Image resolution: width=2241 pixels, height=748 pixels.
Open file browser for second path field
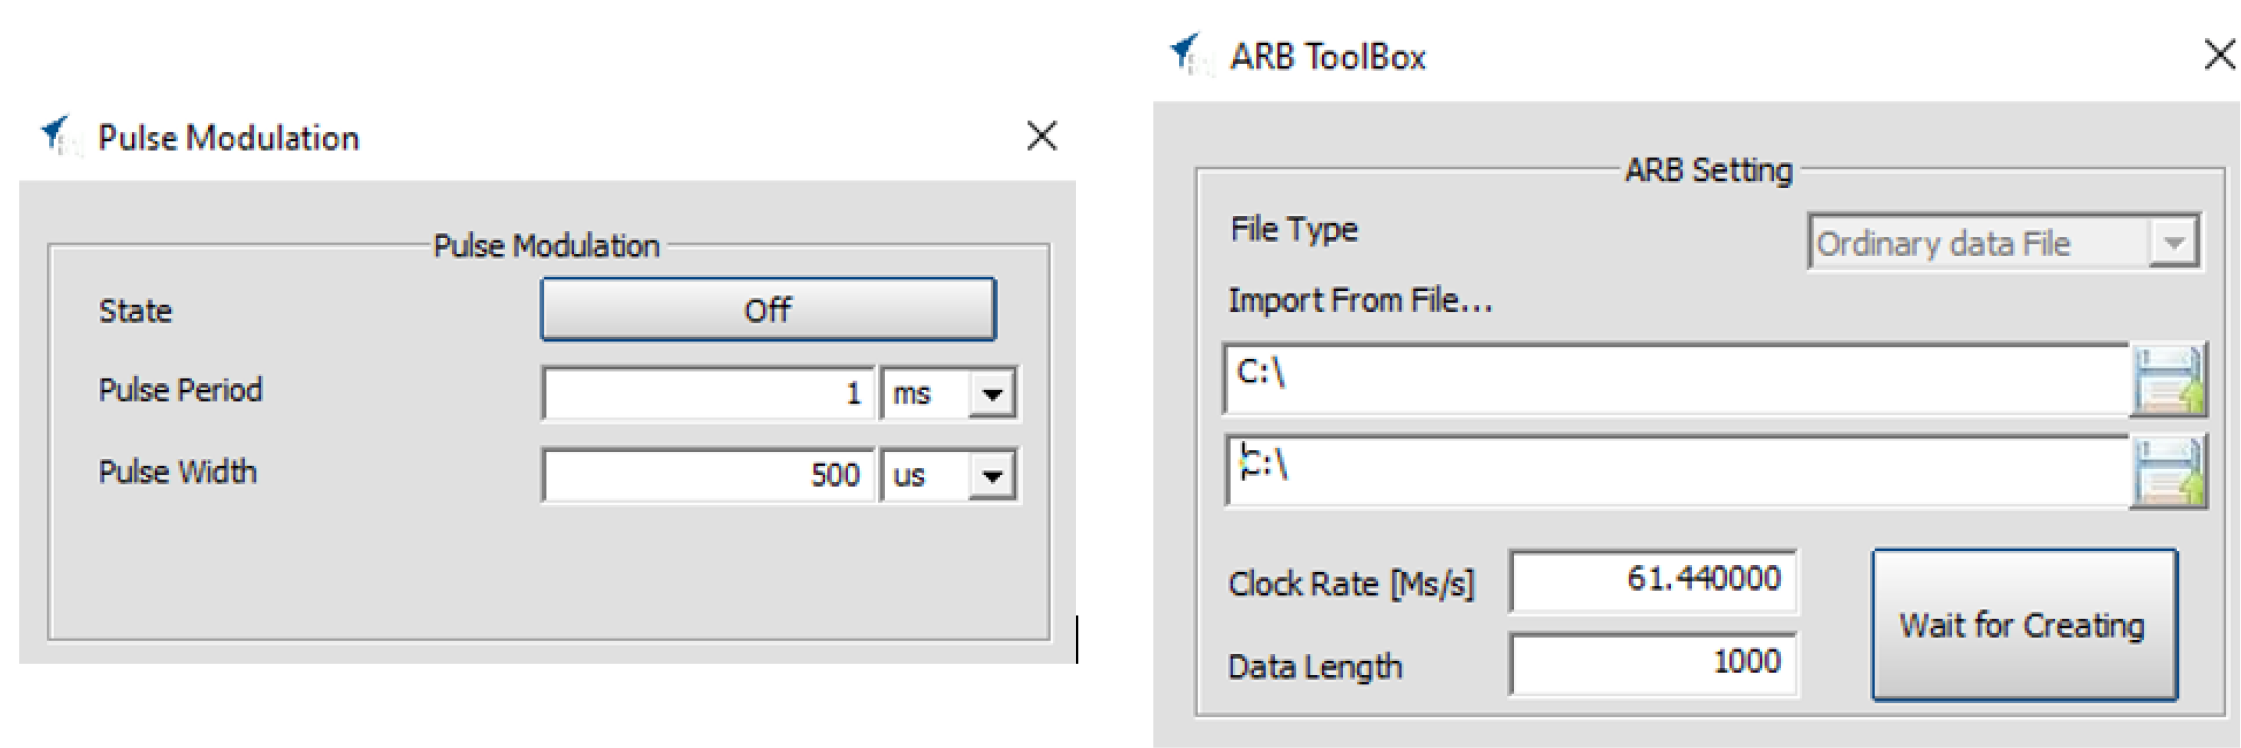coord(2166,472)
